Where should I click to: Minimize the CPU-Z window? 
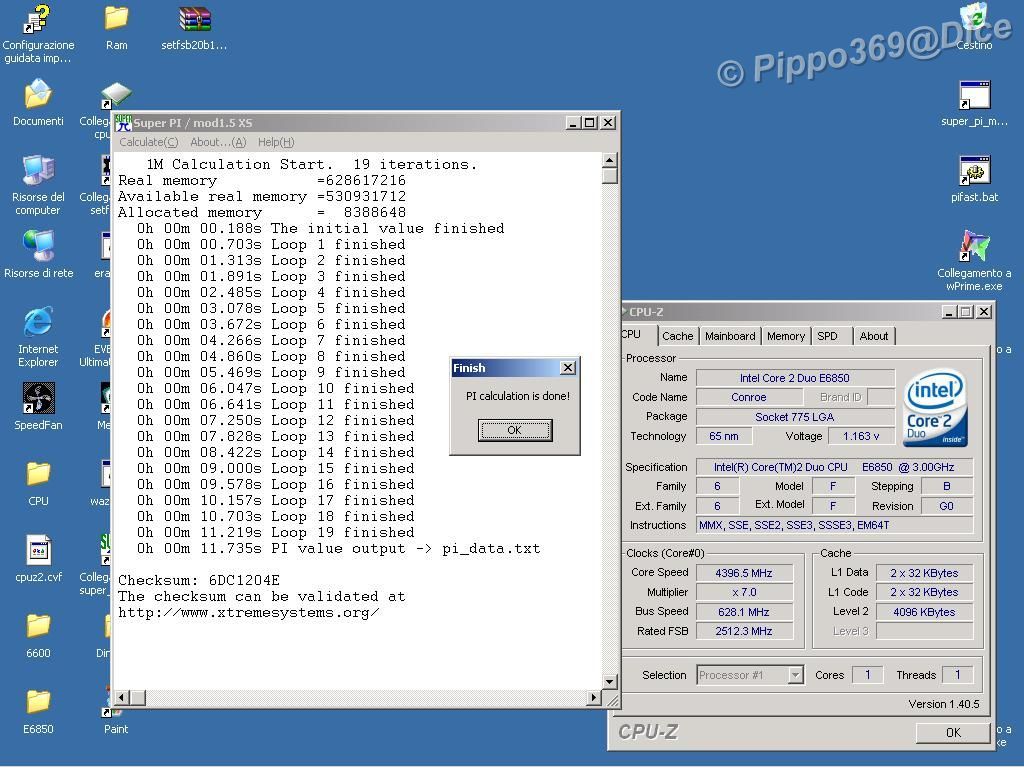[950, 312]
